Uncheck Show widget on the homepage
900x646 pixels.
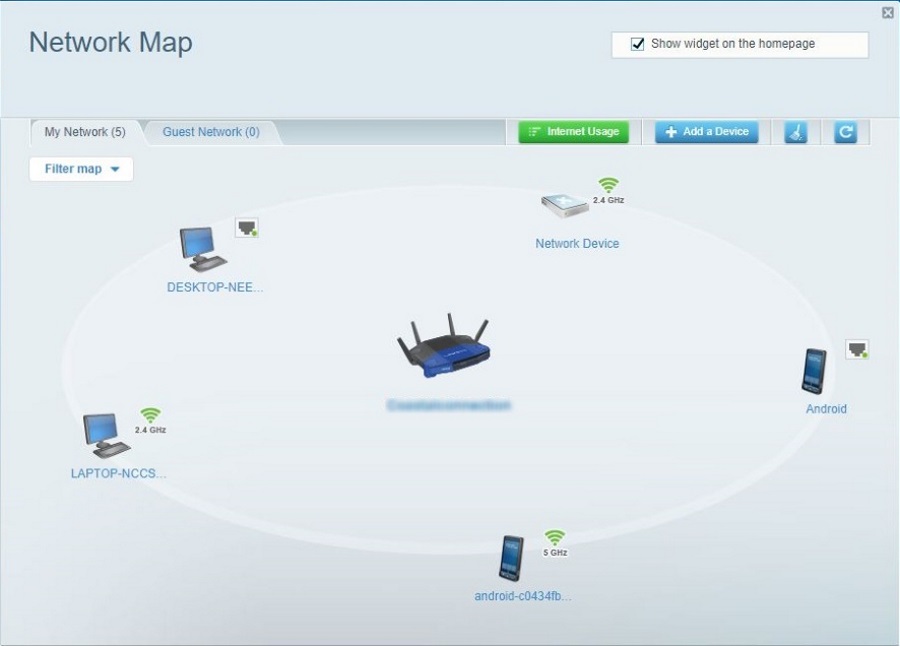point(637,44)
